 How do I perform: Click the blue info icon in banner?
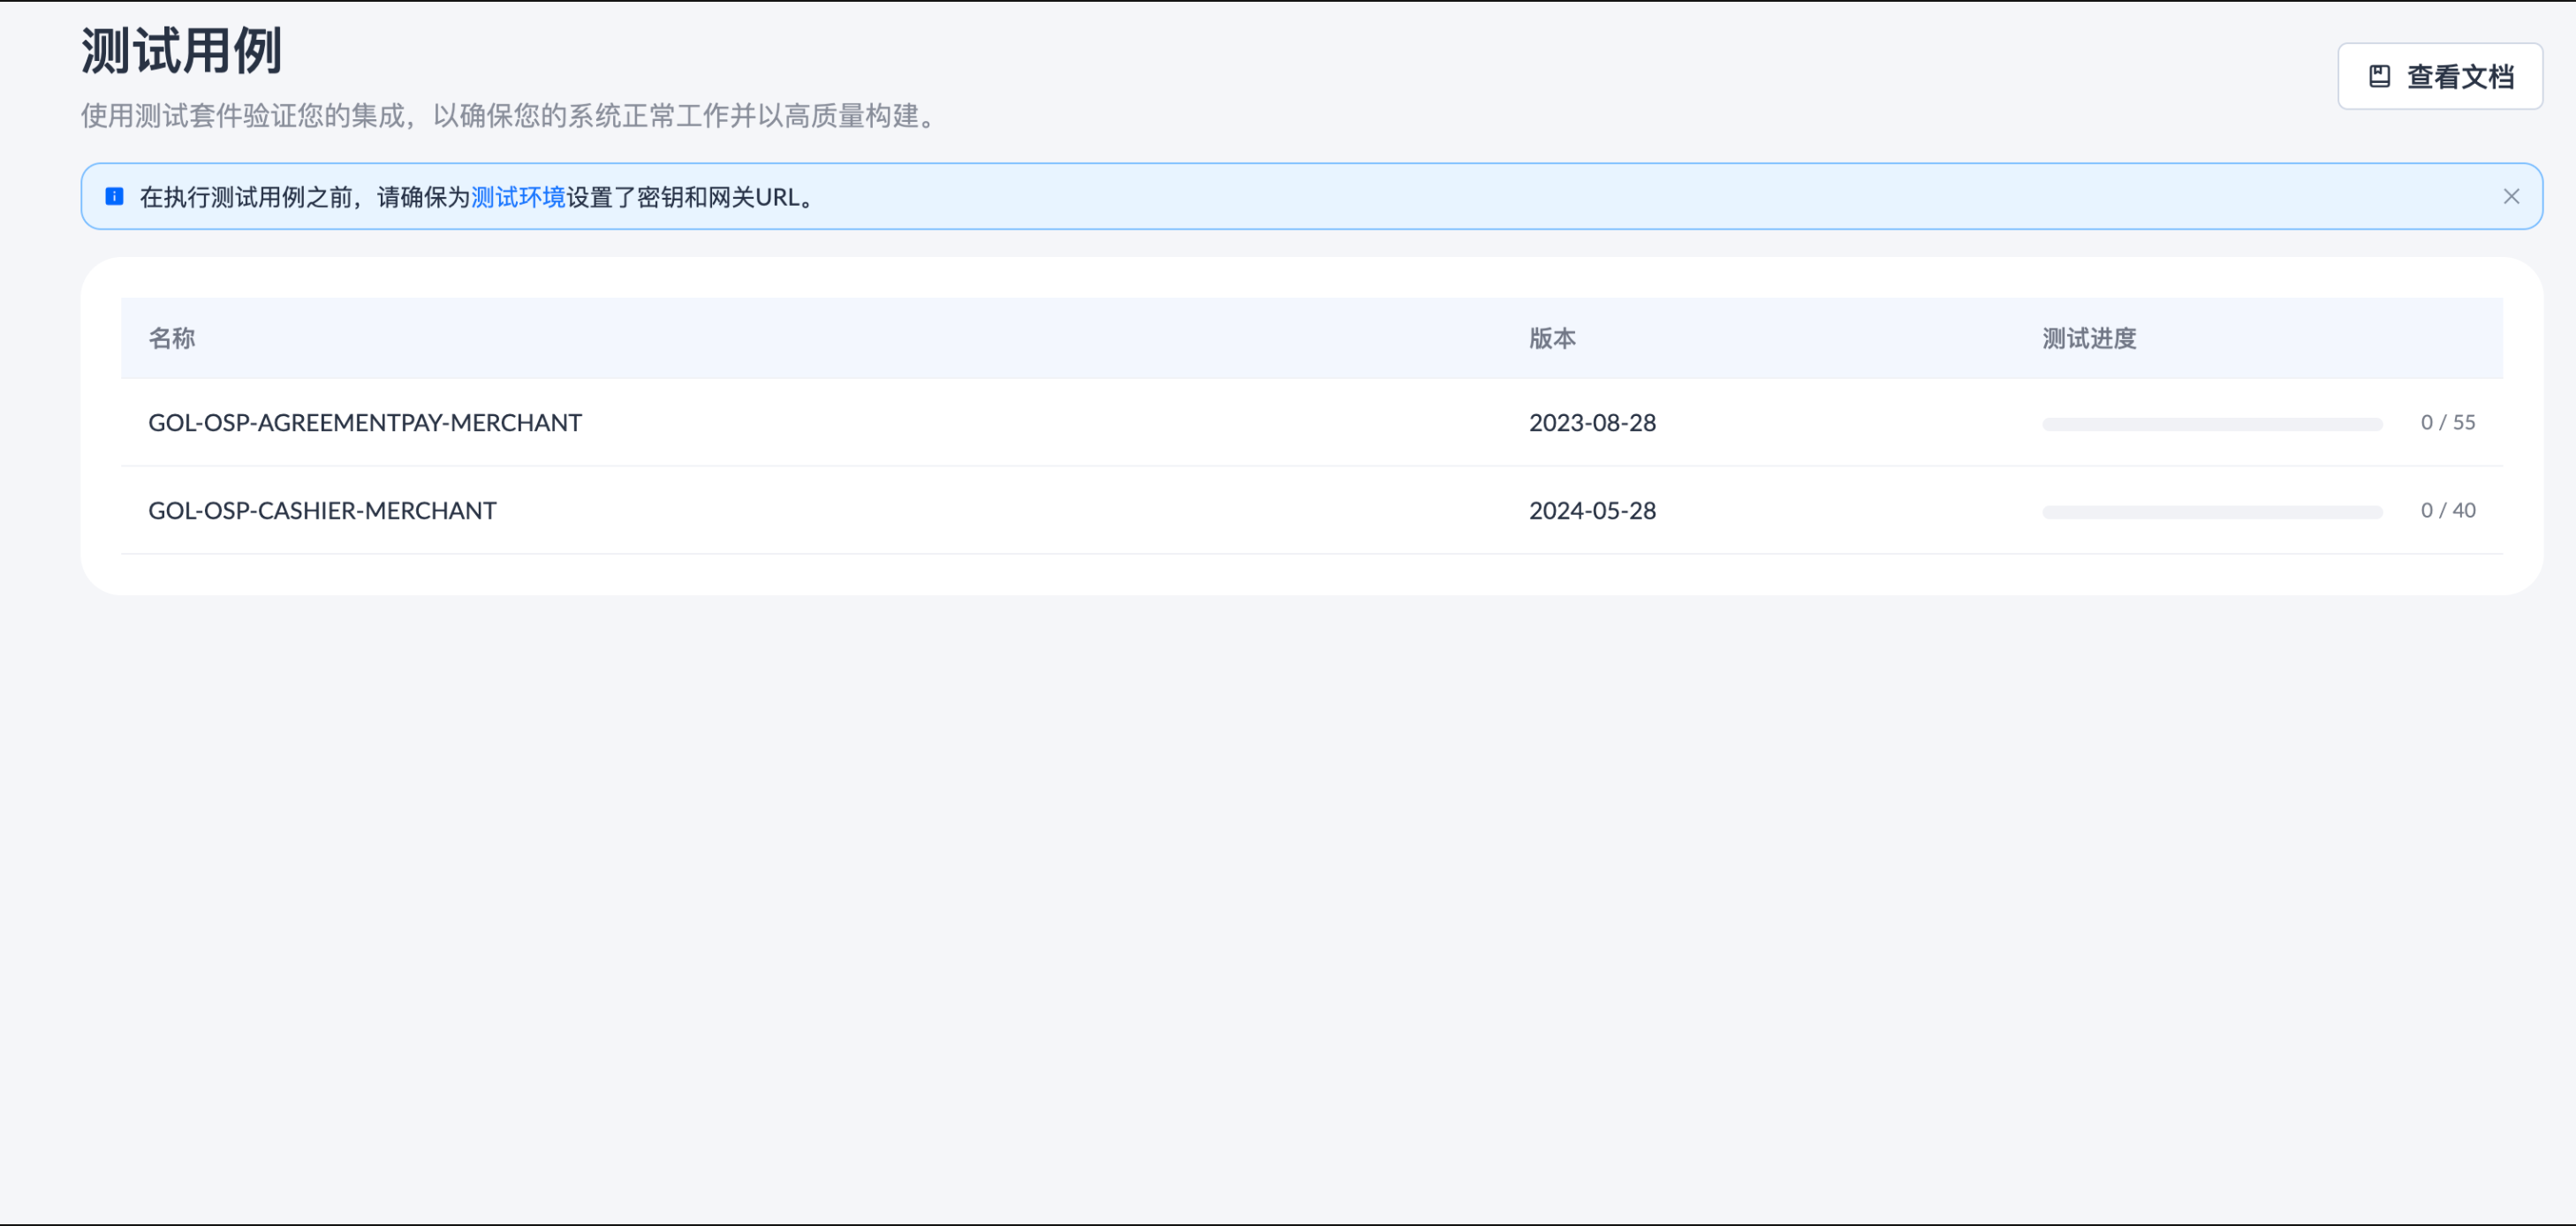[x=115, y=196]
